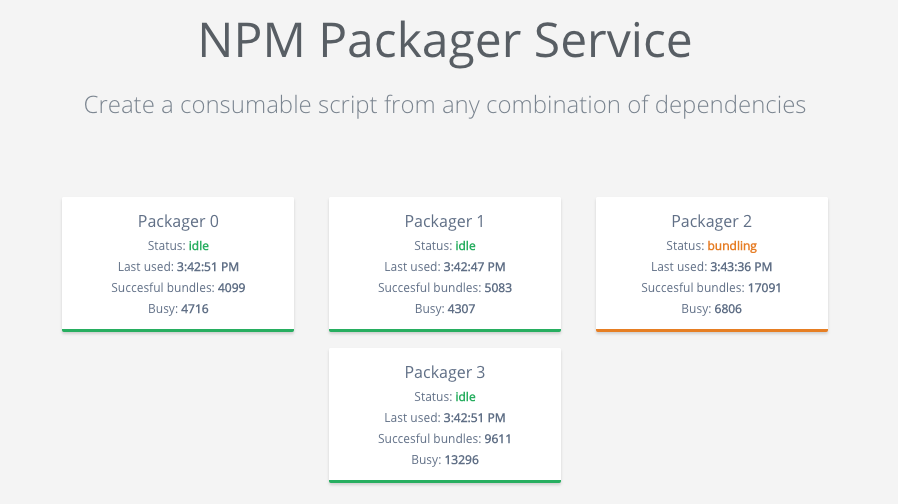Click the successful bundles count 4099
The height and width of the screenshot is (504, 898).
coord(231,288)
